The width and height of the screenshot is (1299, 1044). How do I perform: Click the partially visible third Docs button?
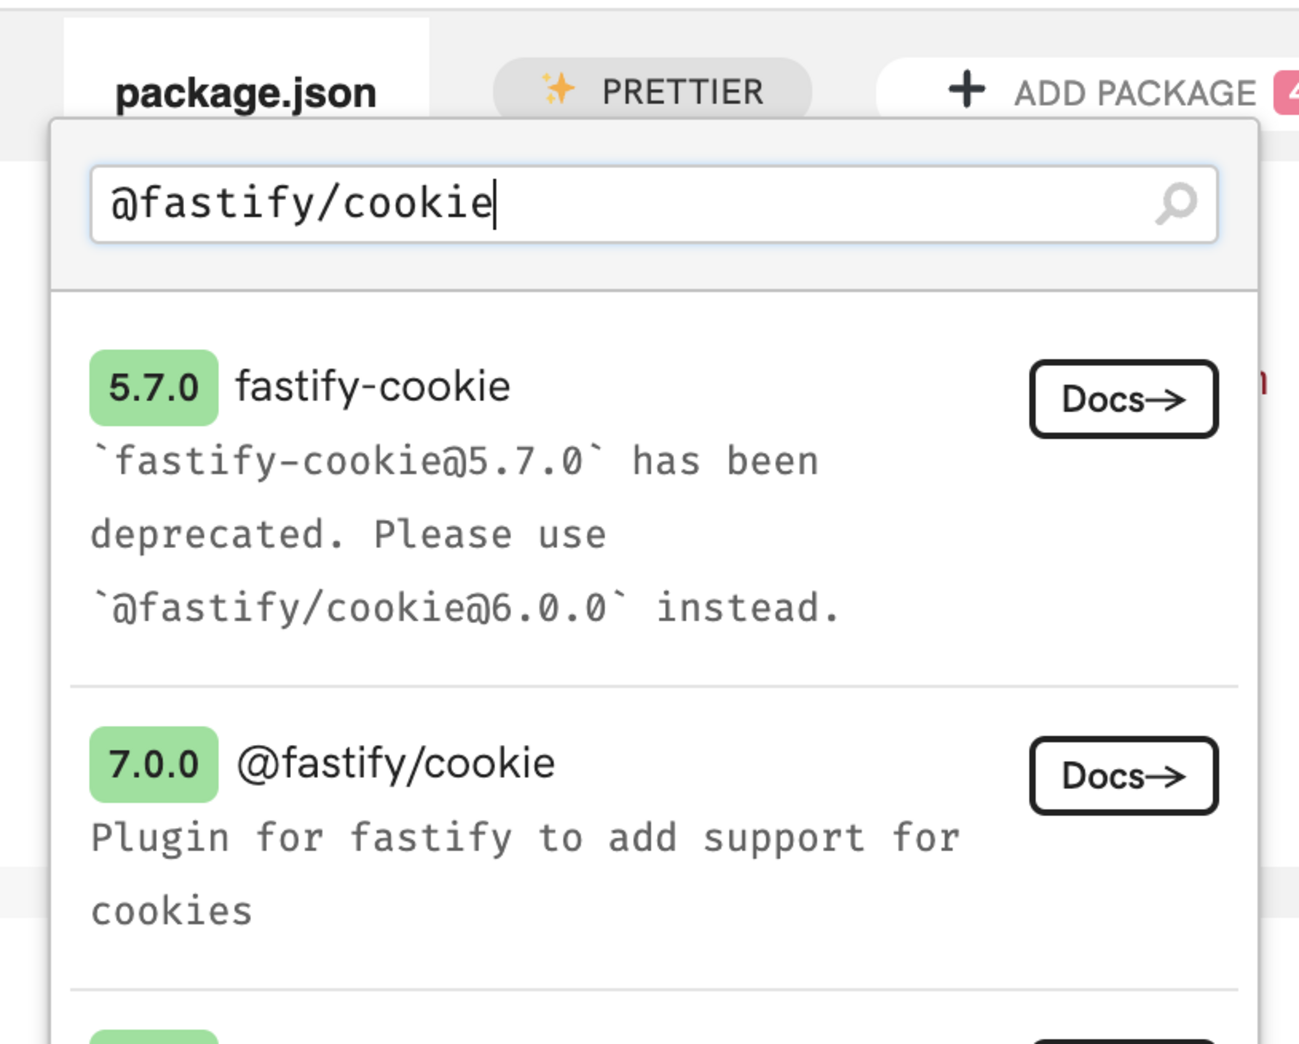[x=1123, y=1040]
